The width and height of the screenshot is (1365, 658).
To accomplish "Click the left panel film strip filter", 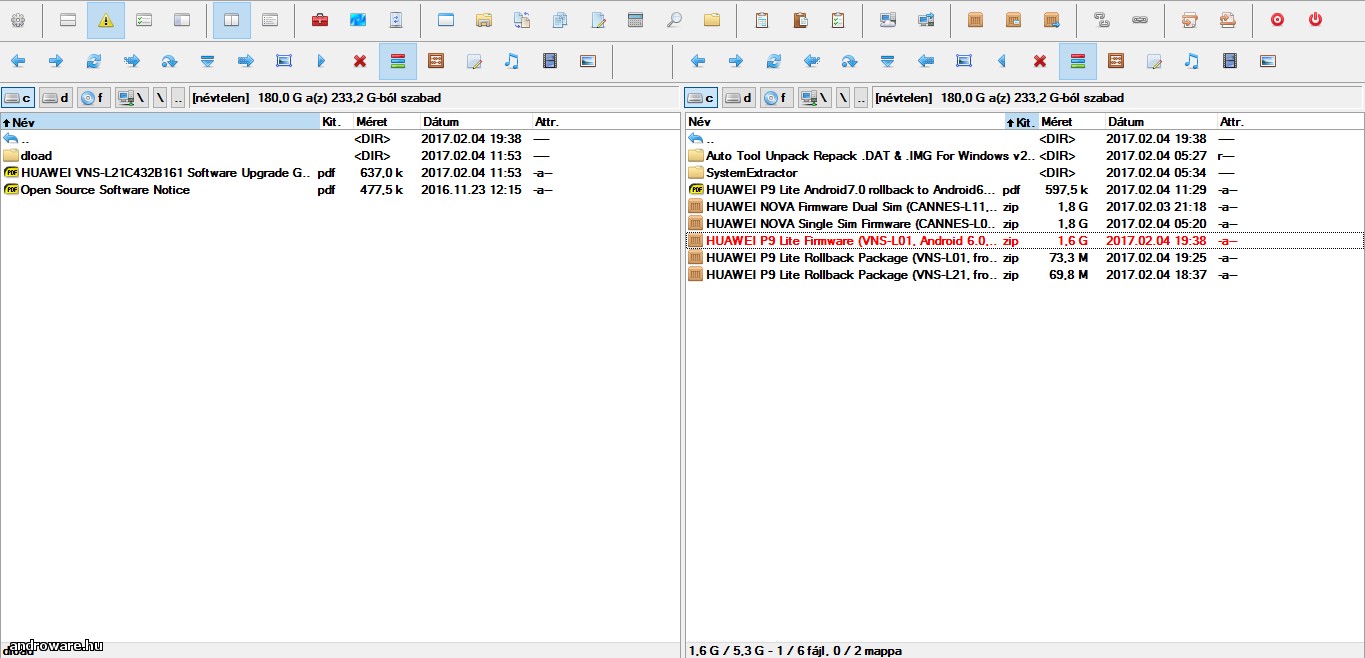I will coord(550,61).
